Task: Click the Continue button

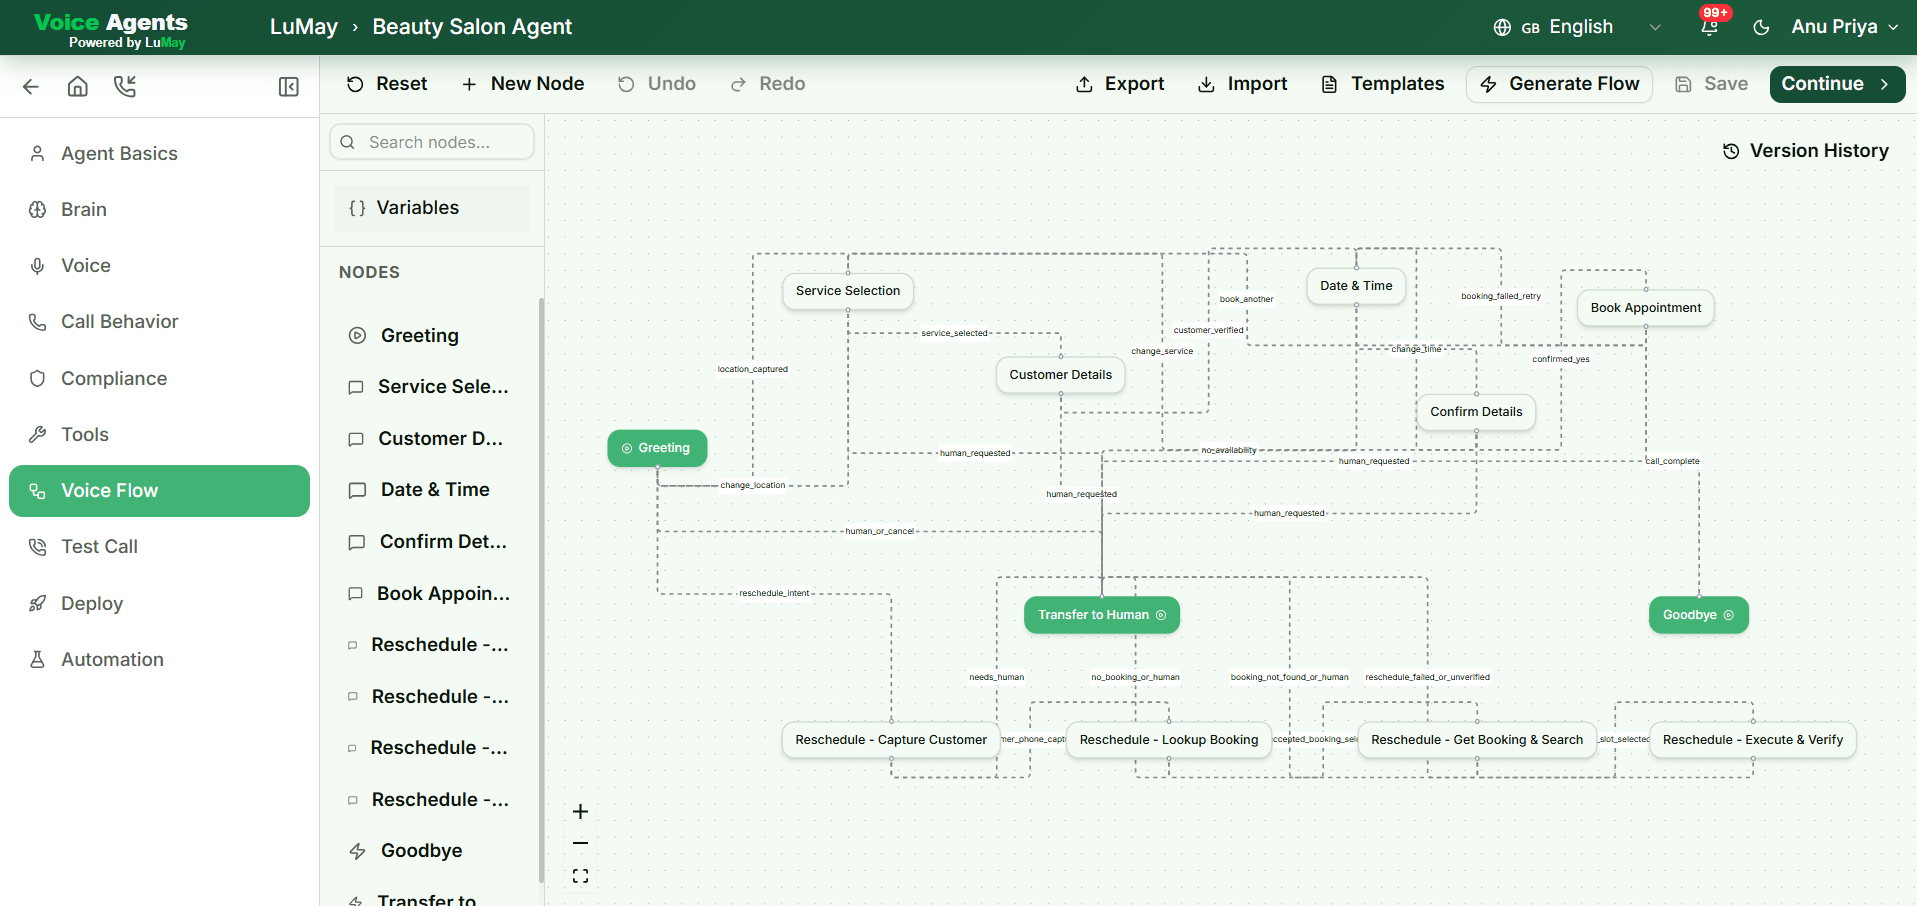Action: click(1837, 84)
